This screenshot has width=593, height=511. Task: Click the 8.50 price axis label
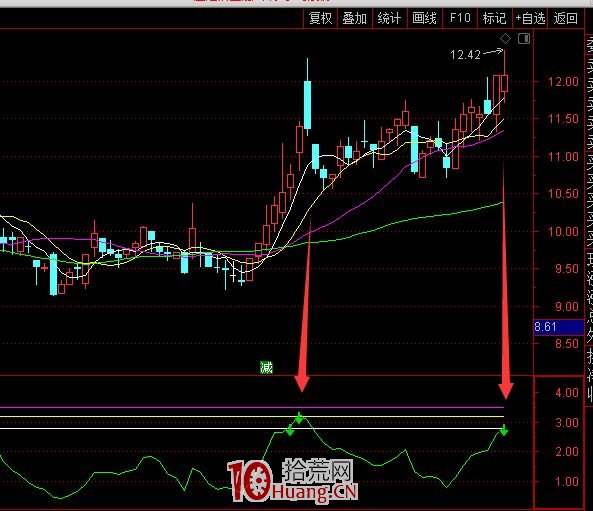click(567, 344)
